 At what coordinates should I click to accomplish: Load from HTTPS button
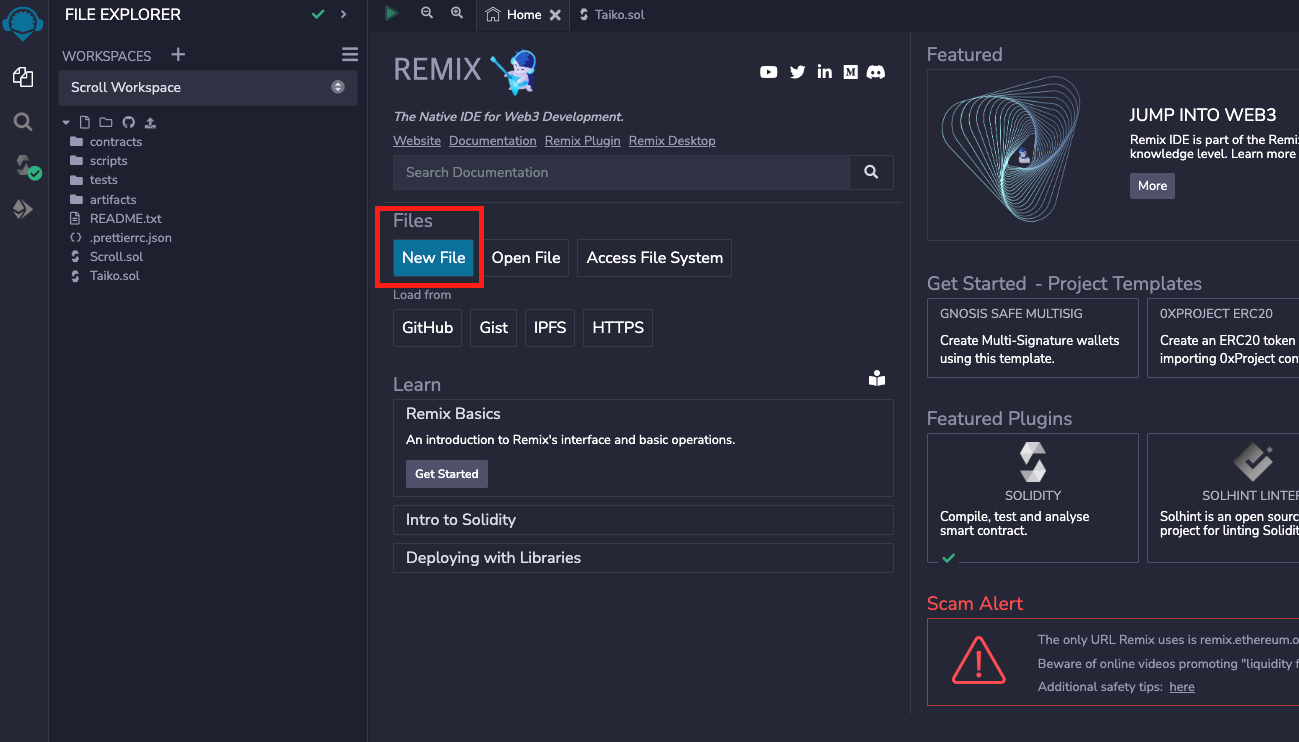click(618, 328)
